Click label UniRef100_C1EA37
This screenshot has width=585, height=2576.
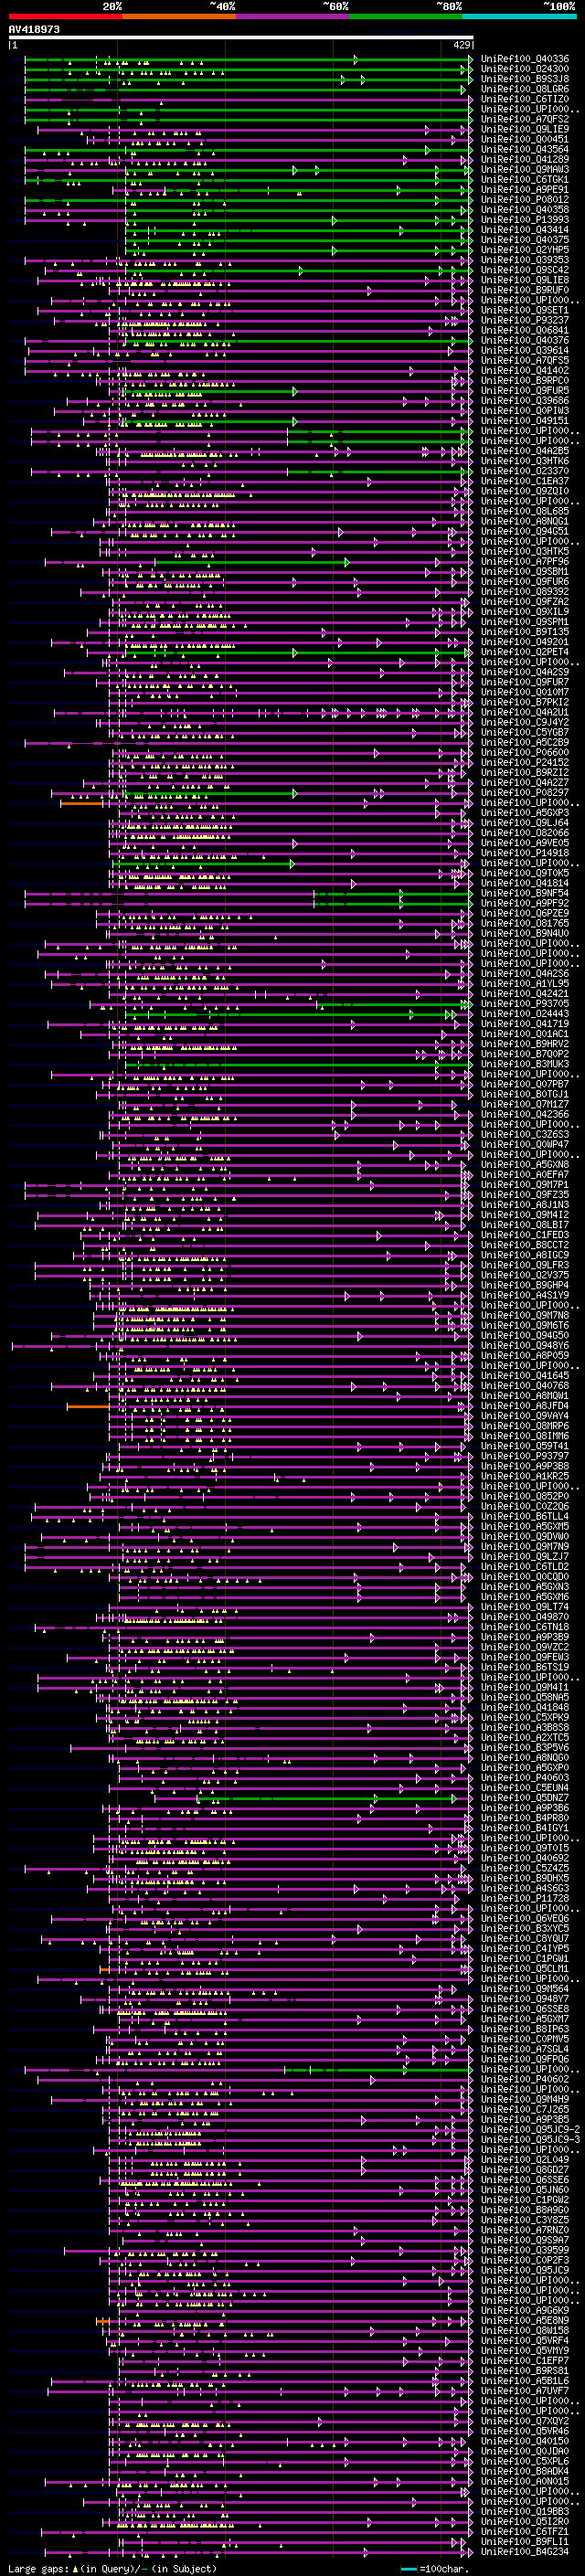click(525, 481)
